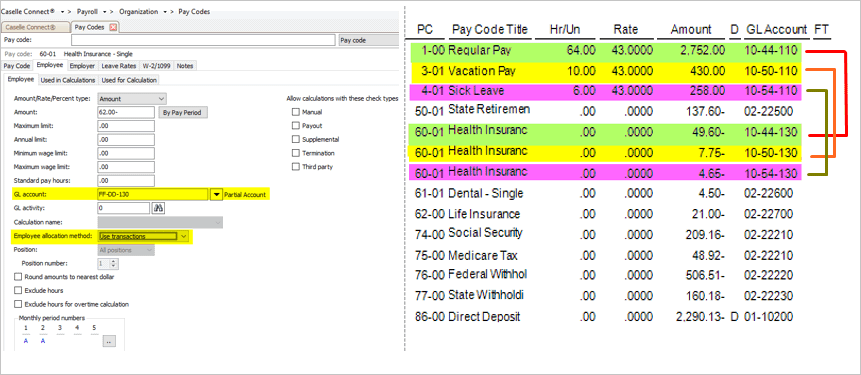
Task: Check the Exclude hours checkbox
Action: click(18, 290)
